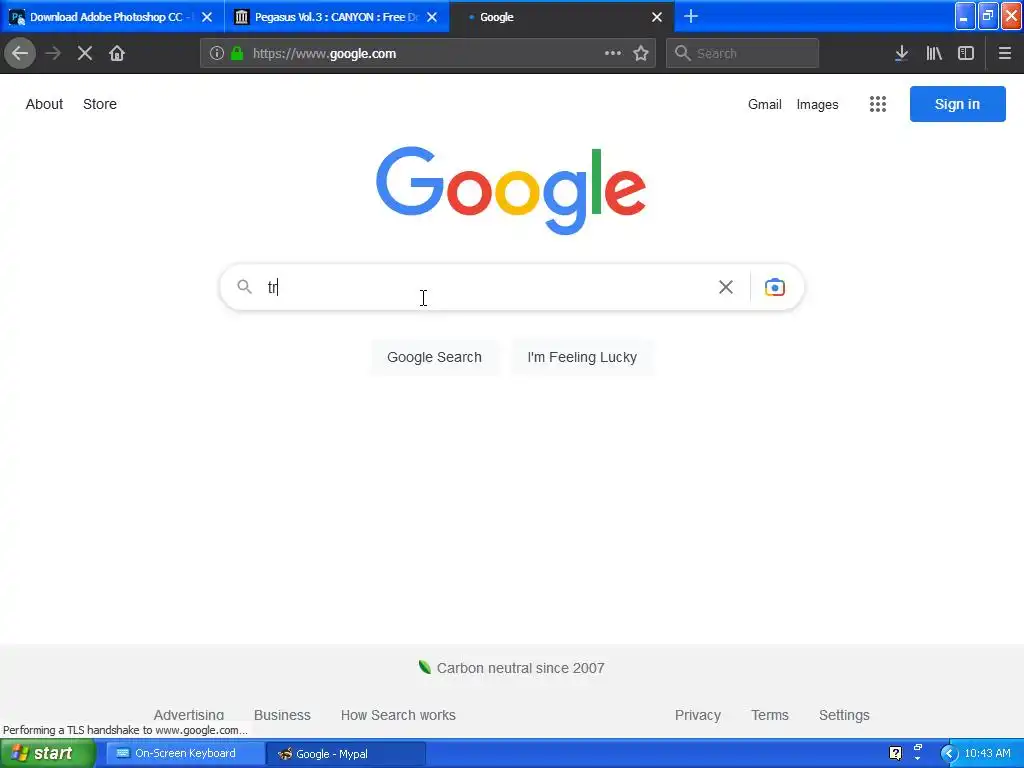The width and height of the screenshot is (1024, 768).
Task: Open a new tab with plus button
Action: [x=691, y=16]
